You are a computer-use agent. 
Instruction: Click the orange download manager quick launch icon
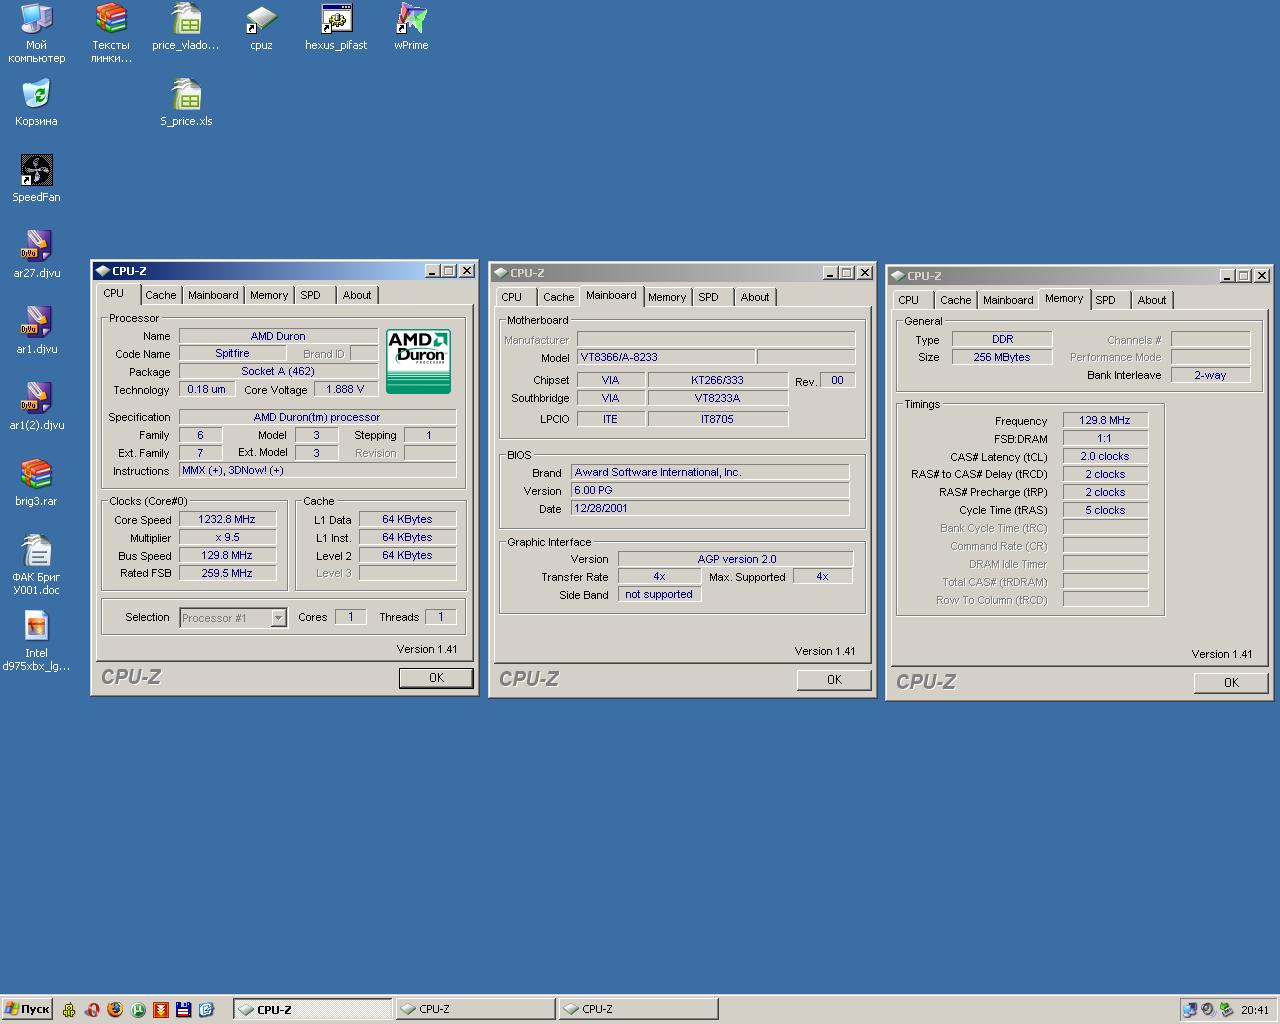(161, 1010)
